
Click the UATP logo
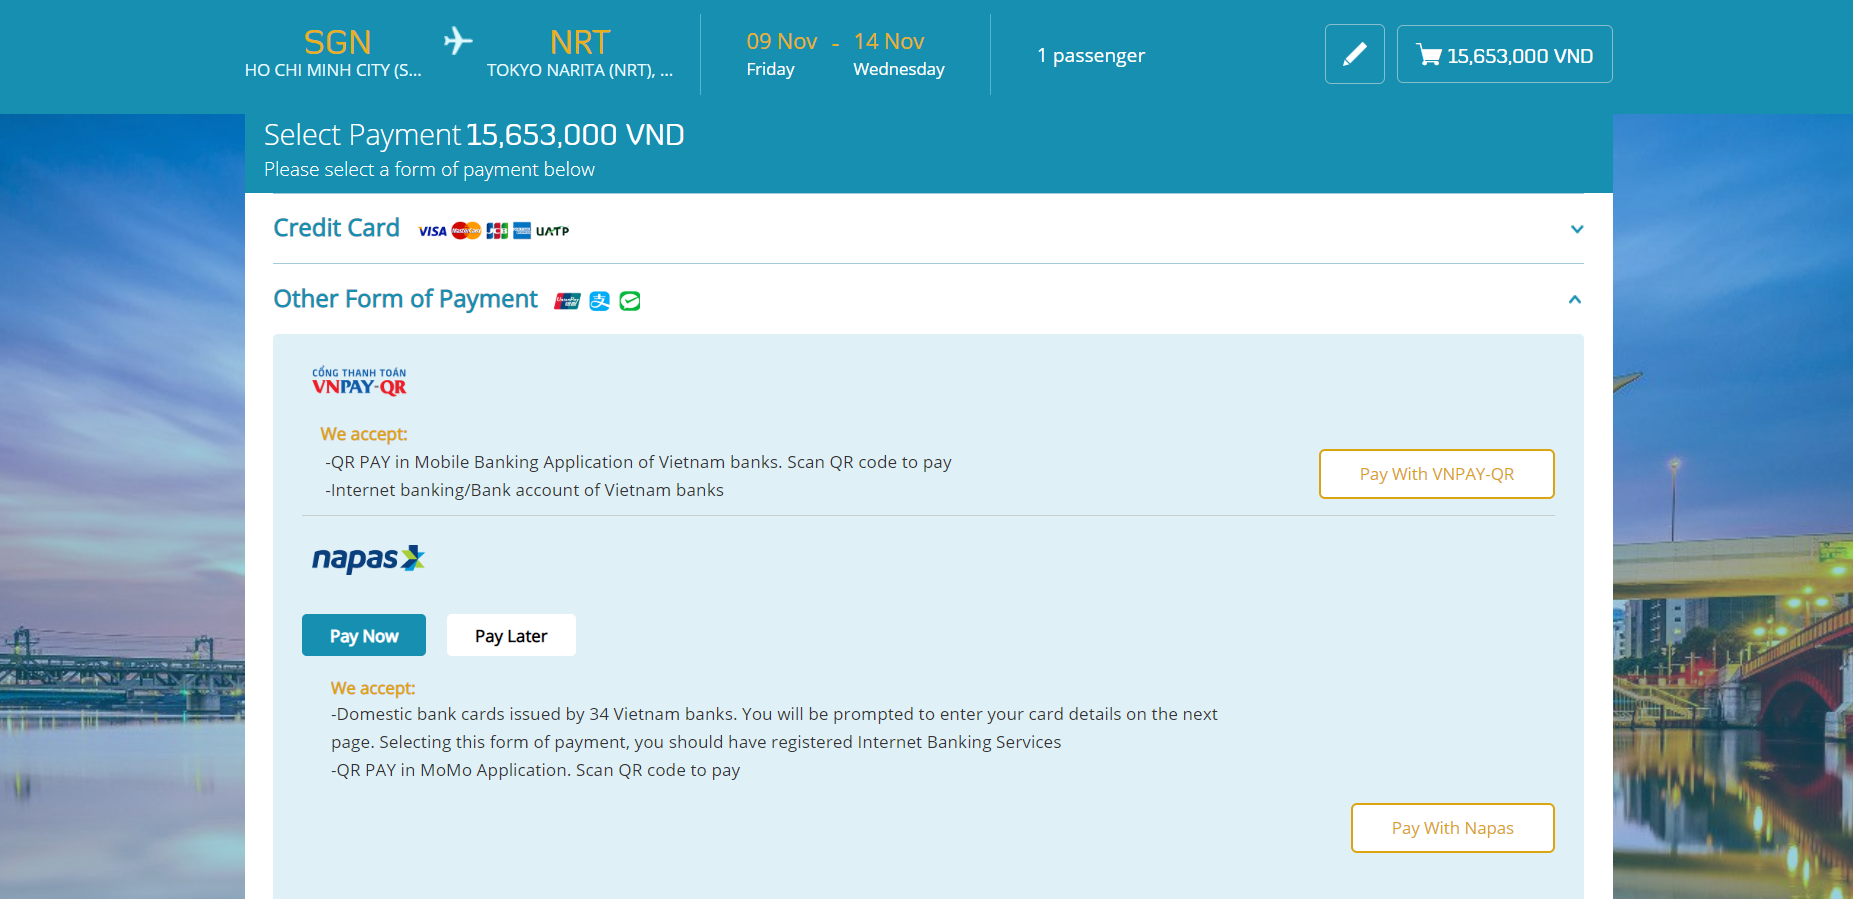pos(552,231)
